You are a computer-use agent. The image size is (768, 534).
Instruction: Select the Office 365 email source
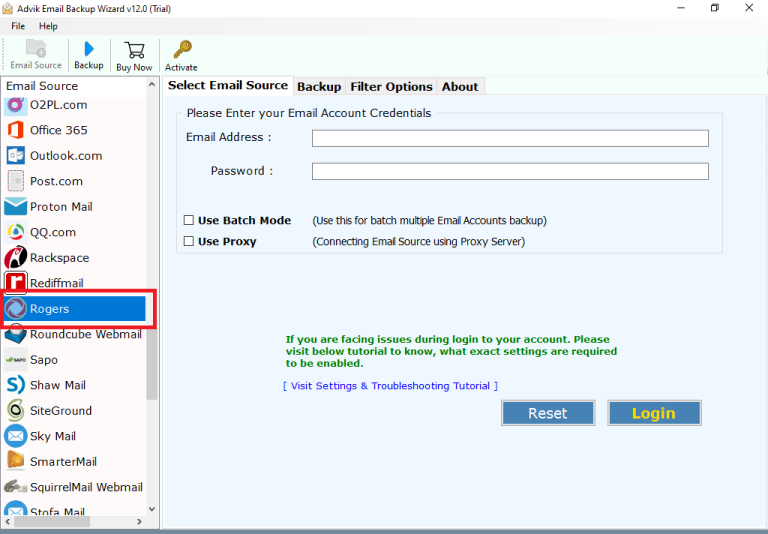click(58, 130)
